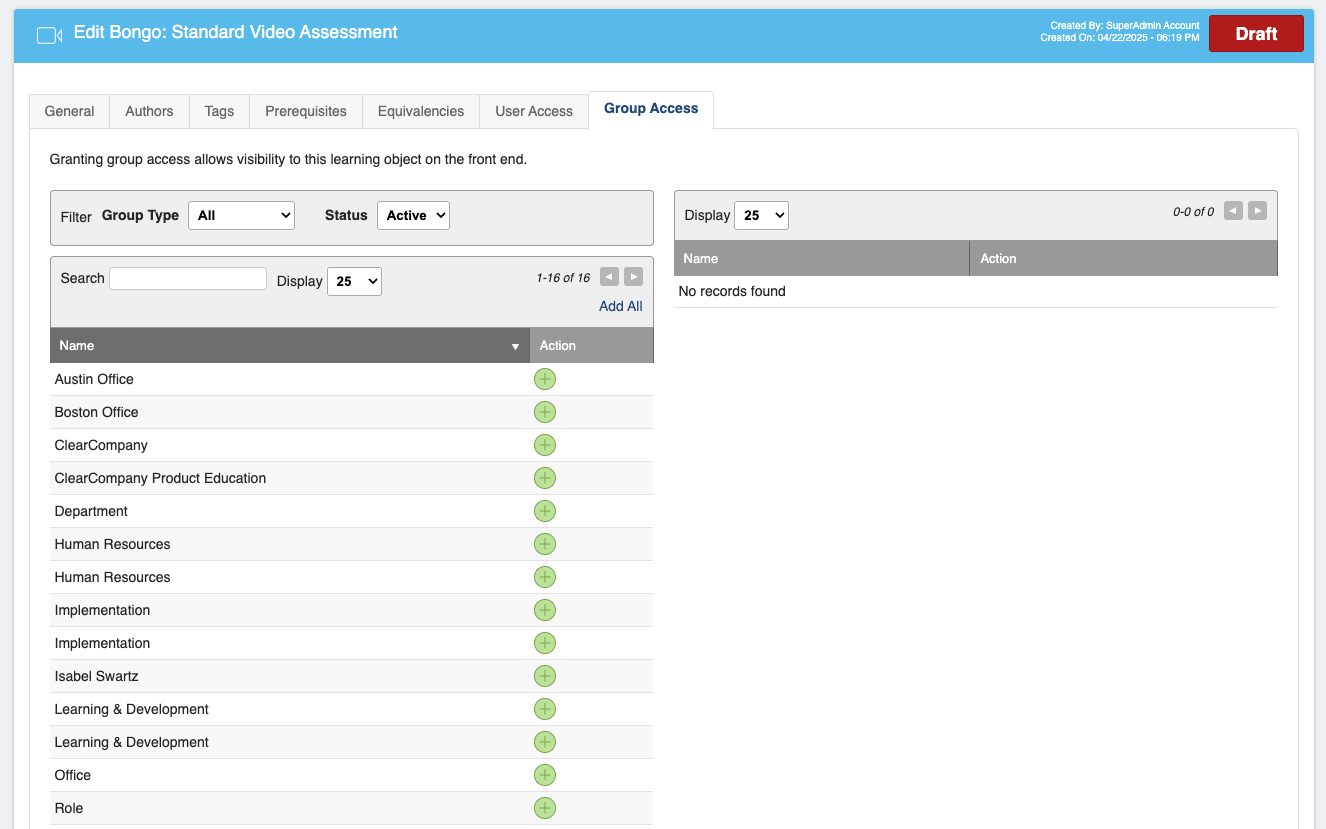
Task: Click the Action column header in the right table
Action: [1124, 258]
